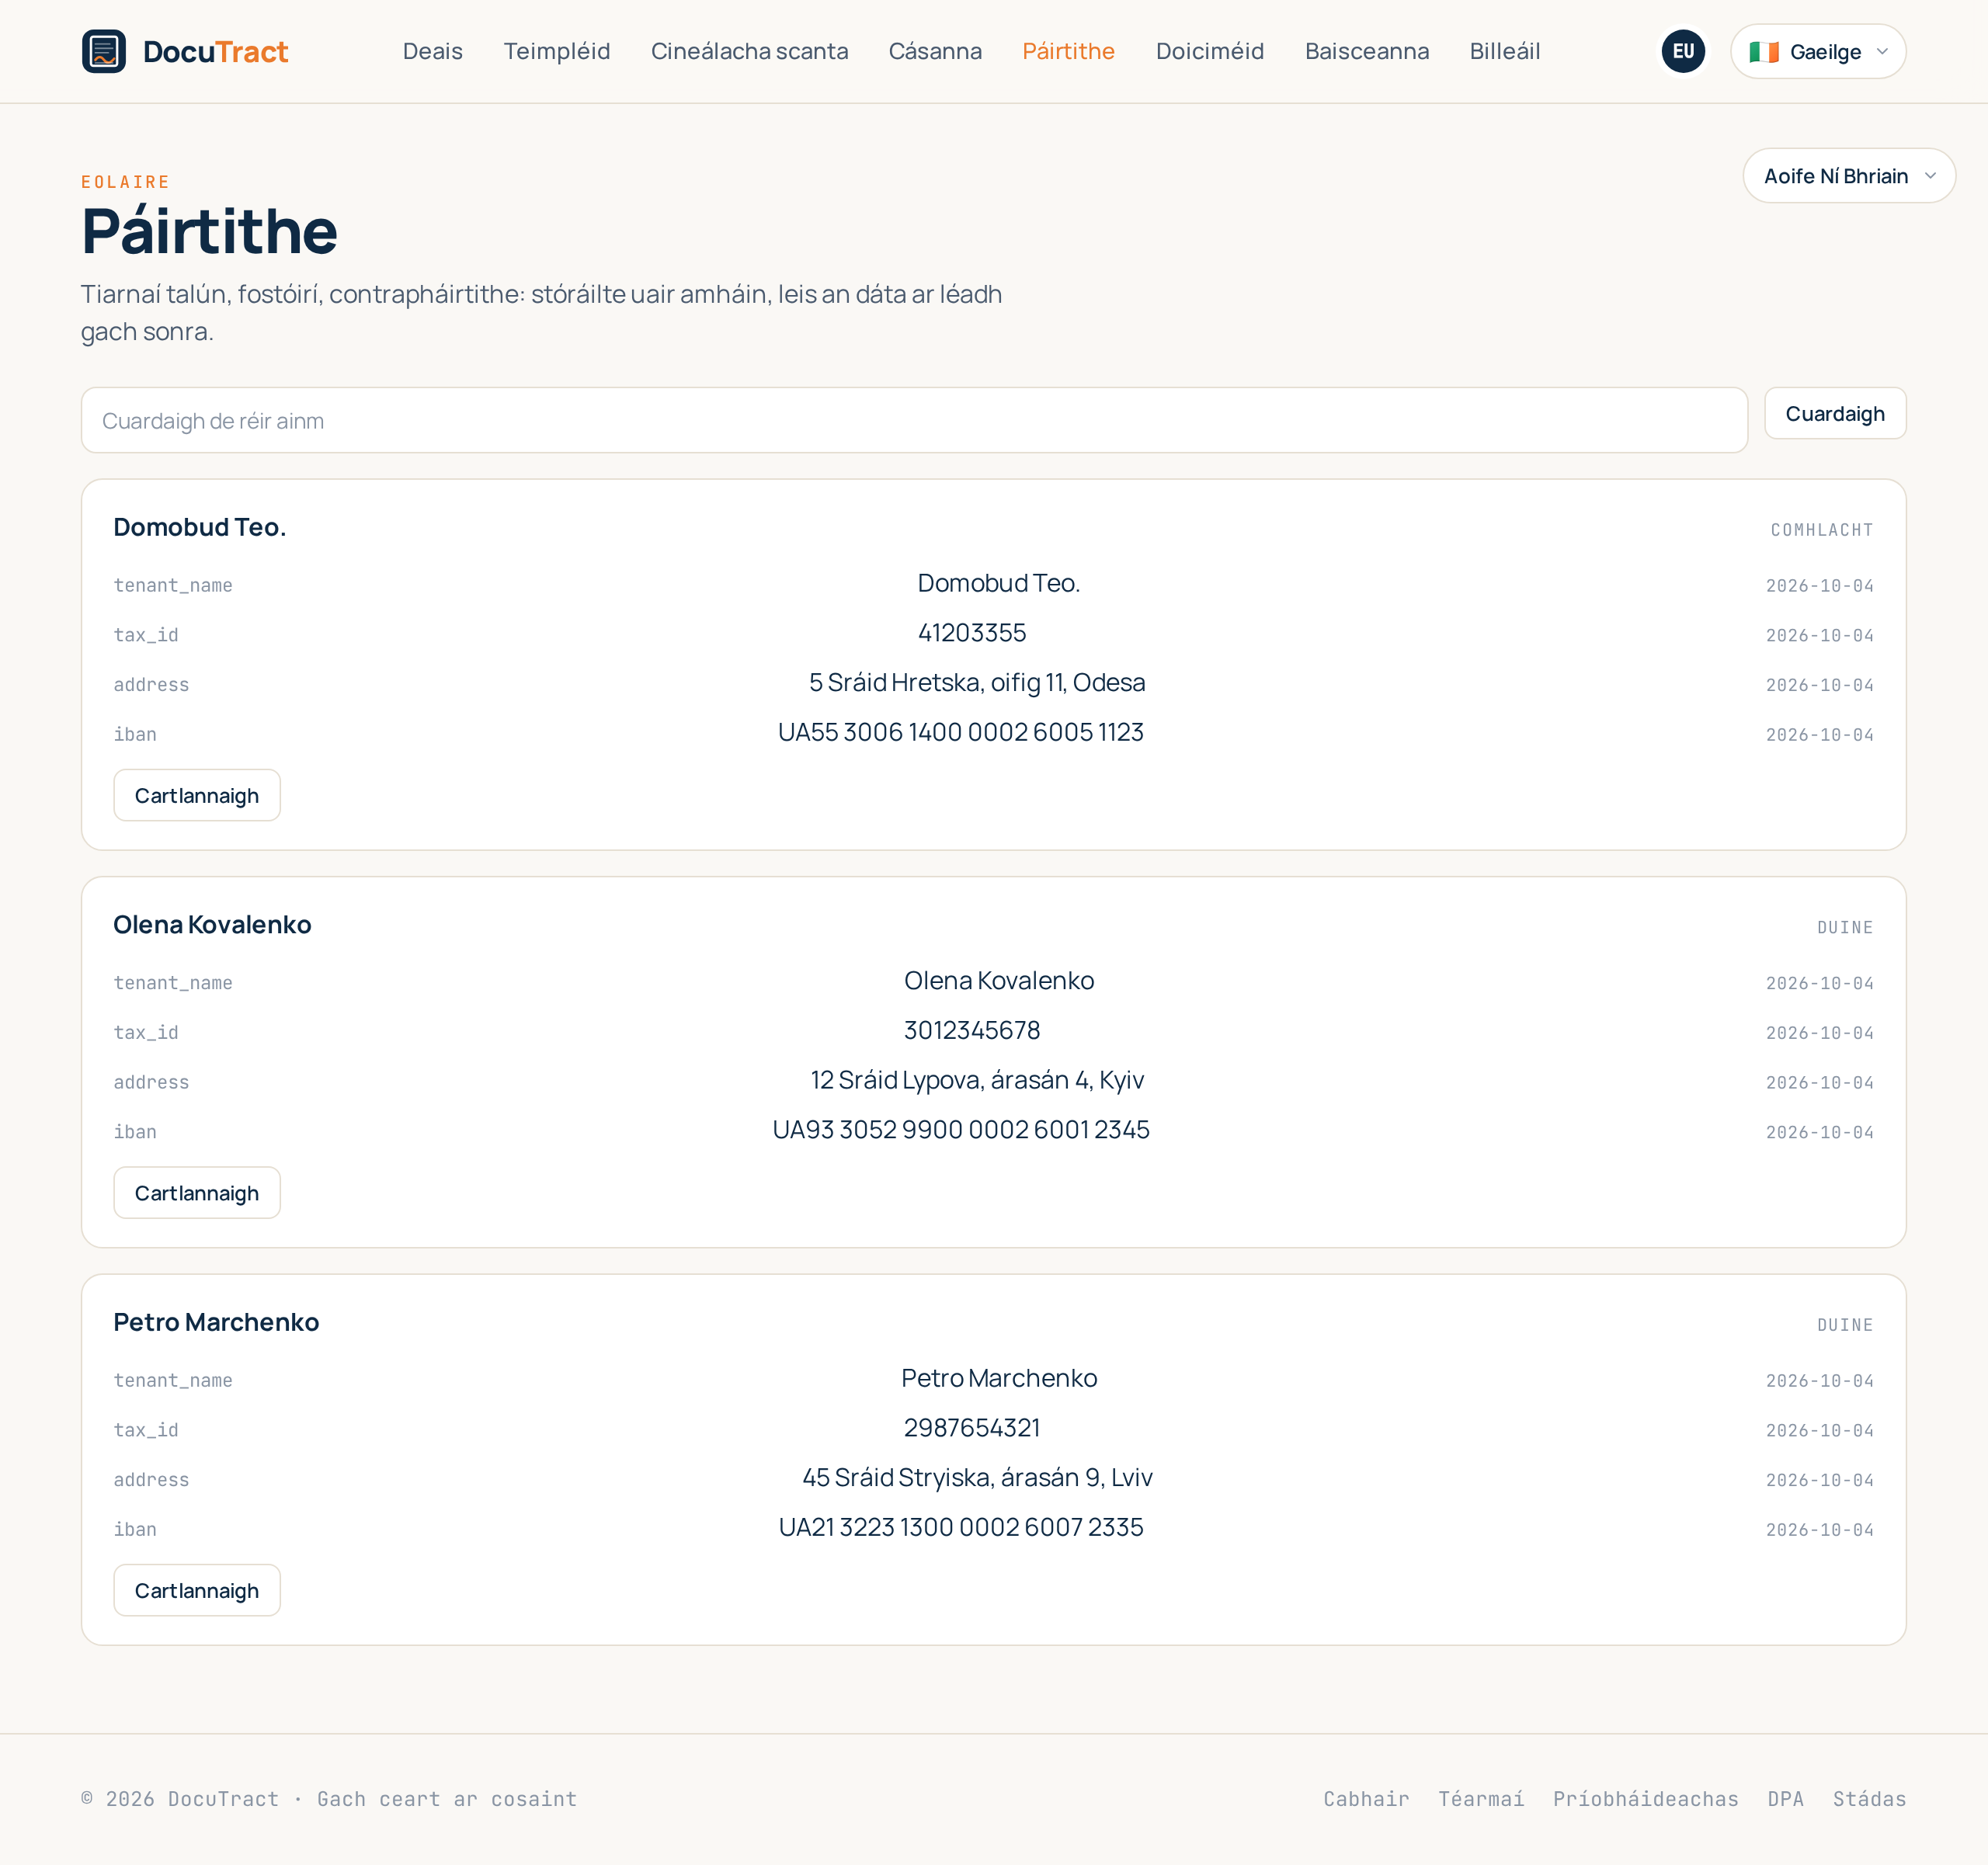
Task: Click chevron beside Aoife Ní Bhriain
Action: [x=1930, y=176]
